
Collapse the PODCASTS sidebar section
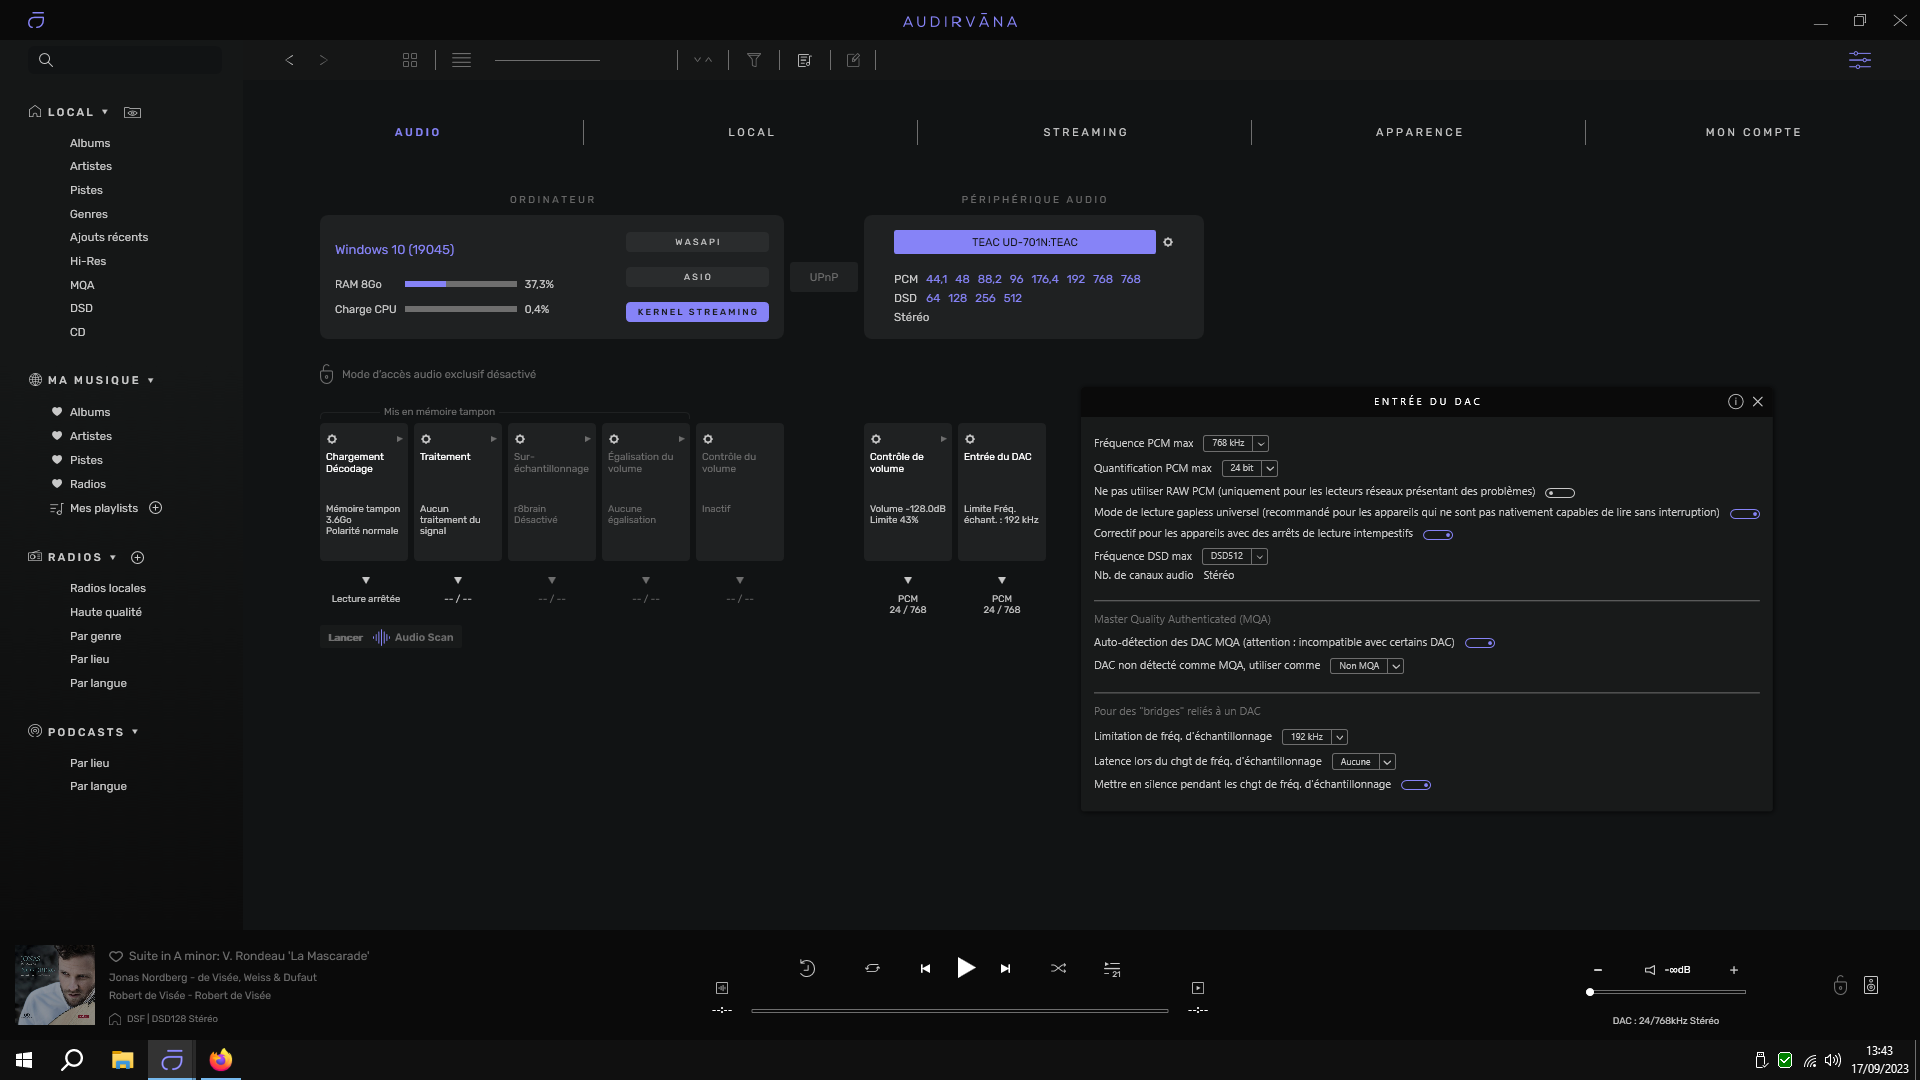point(135,732)
